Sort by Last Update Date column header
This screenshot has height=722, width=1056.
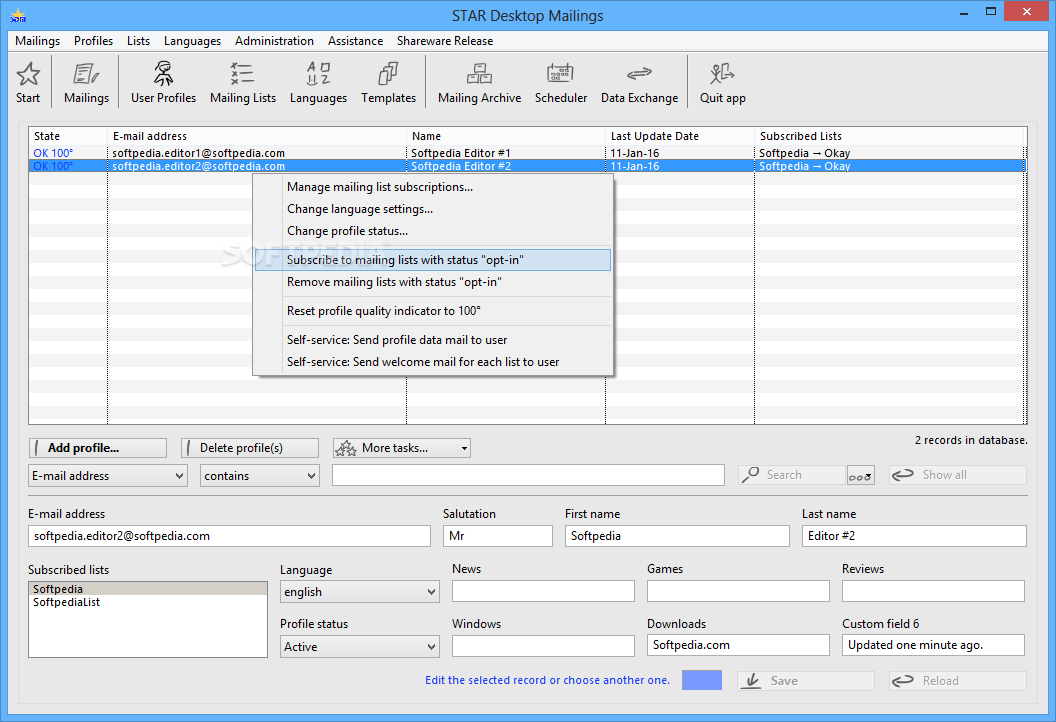pos(680,136)
